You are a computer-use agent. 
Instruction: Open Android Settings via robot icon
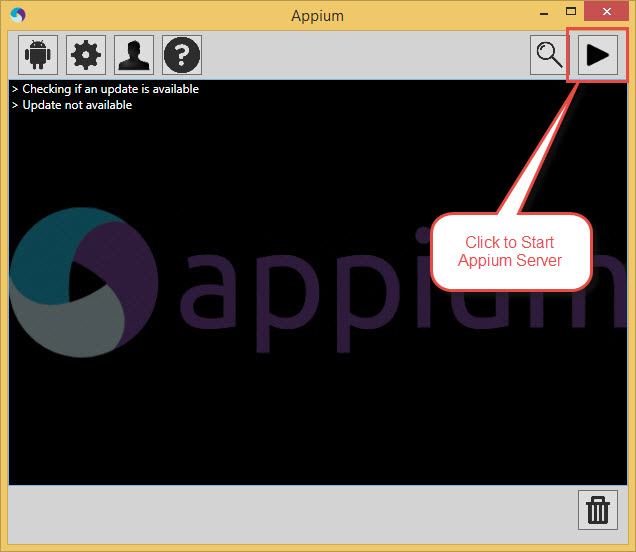tap(38, 55)
